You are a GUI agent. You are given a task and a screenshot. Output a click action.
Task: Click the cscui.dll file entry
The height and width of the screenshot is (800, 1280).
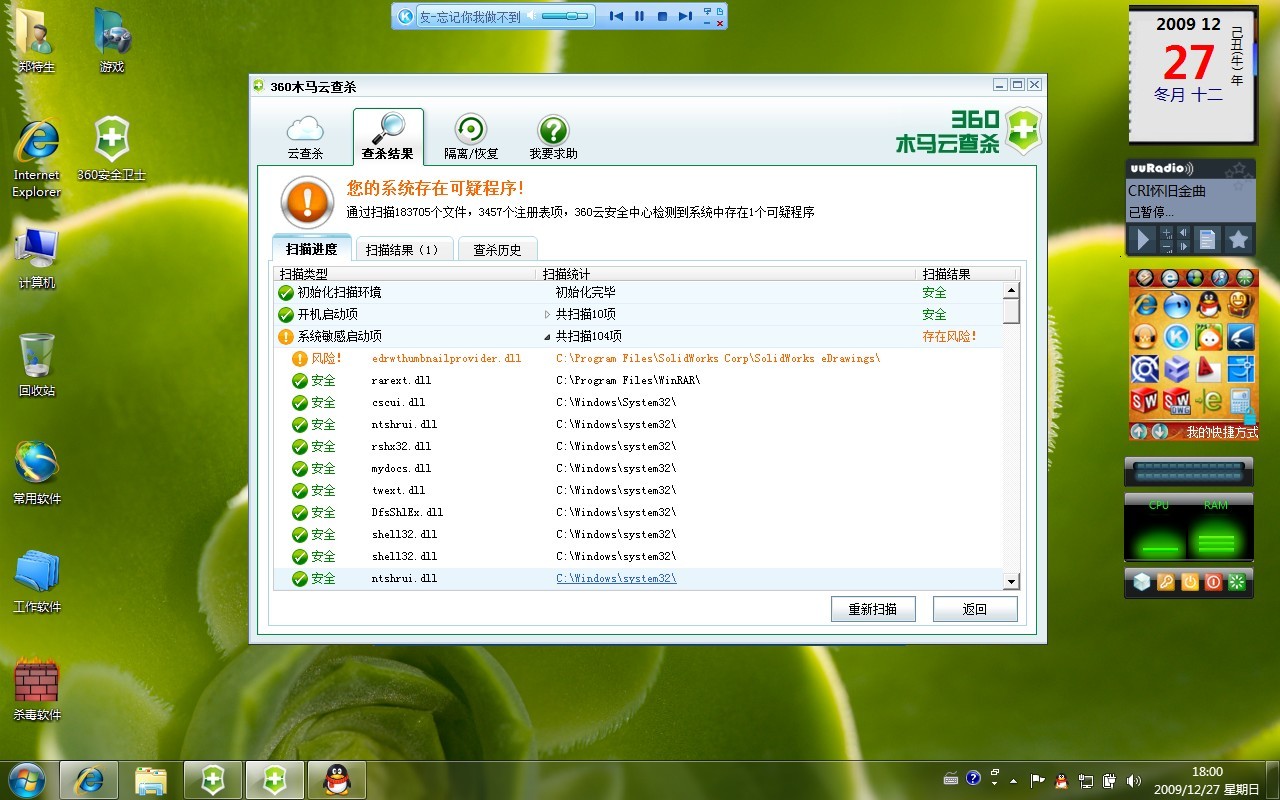click(x=398, y=402)
